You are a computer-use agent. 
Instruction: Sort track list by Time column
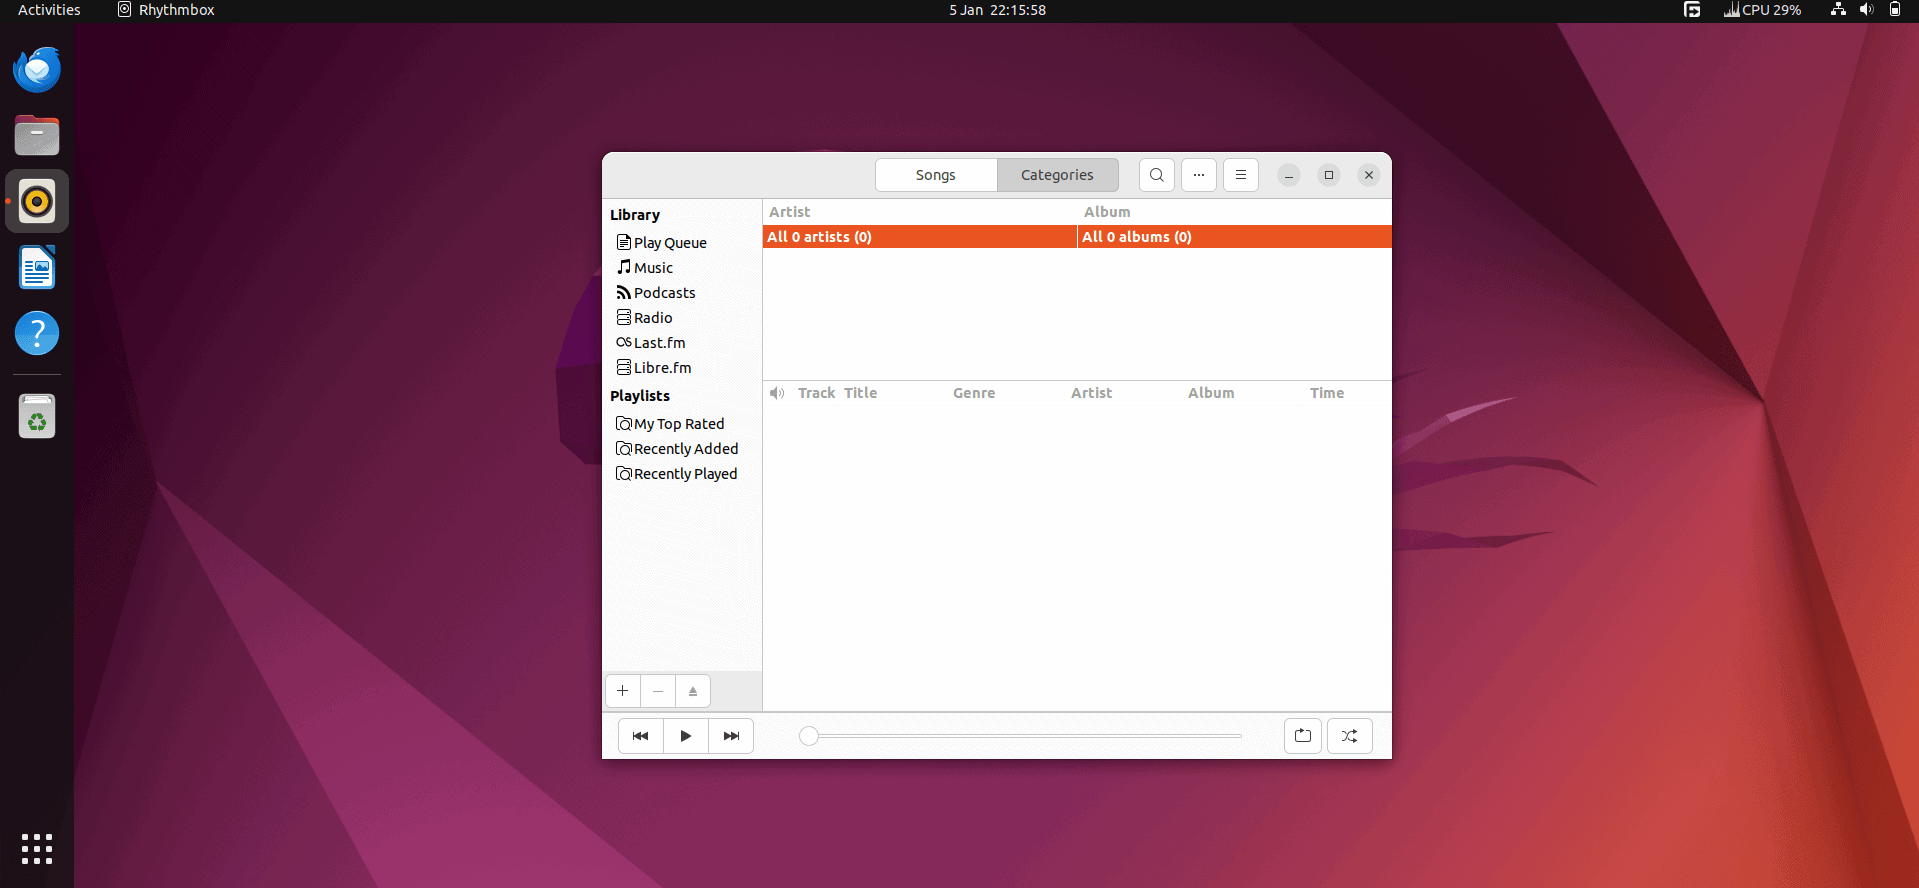click(1327, 393)
